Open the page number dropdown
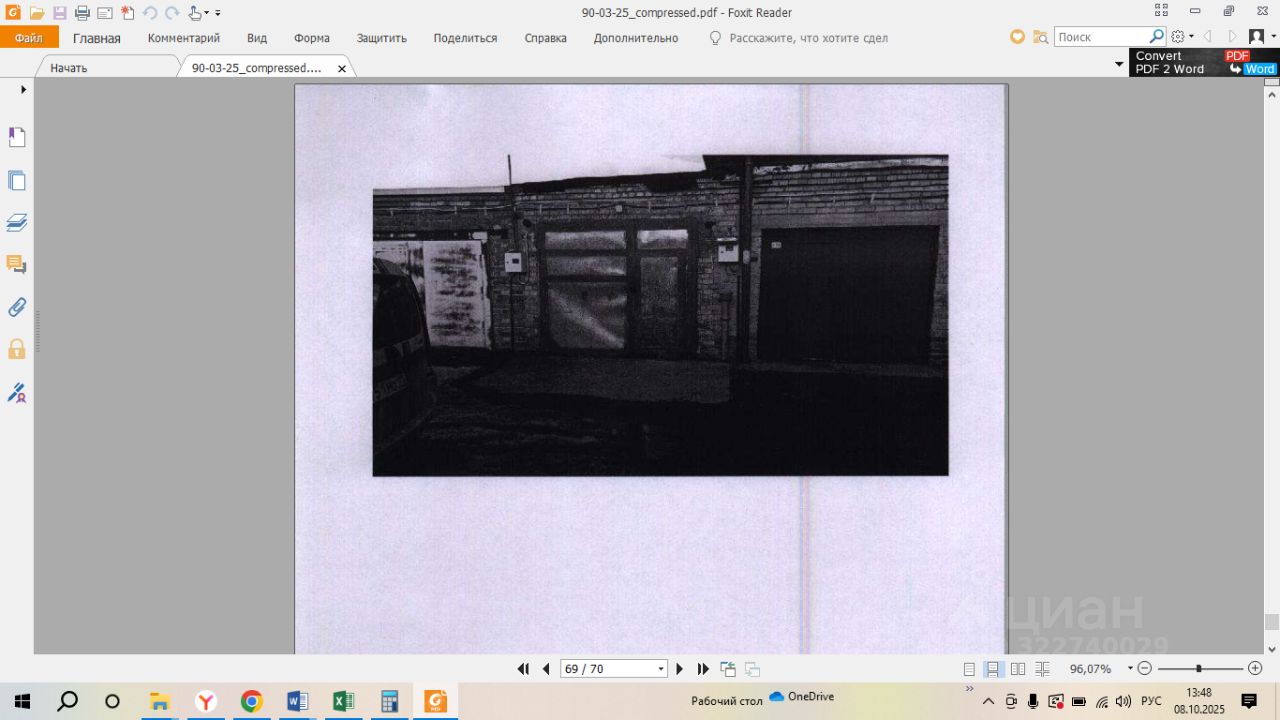The width and height of the screenshot is (1280, 720). pyautogui.click(x=660, y=669)
